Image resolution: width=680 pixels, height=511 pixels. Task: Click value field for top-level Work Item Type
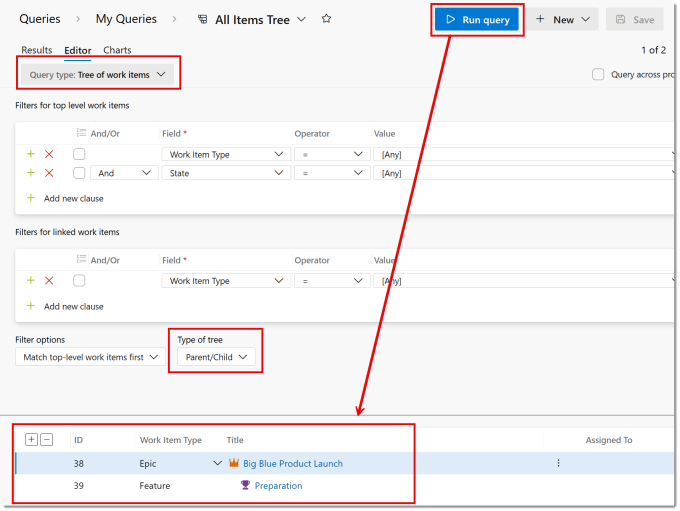coord(524,154)
